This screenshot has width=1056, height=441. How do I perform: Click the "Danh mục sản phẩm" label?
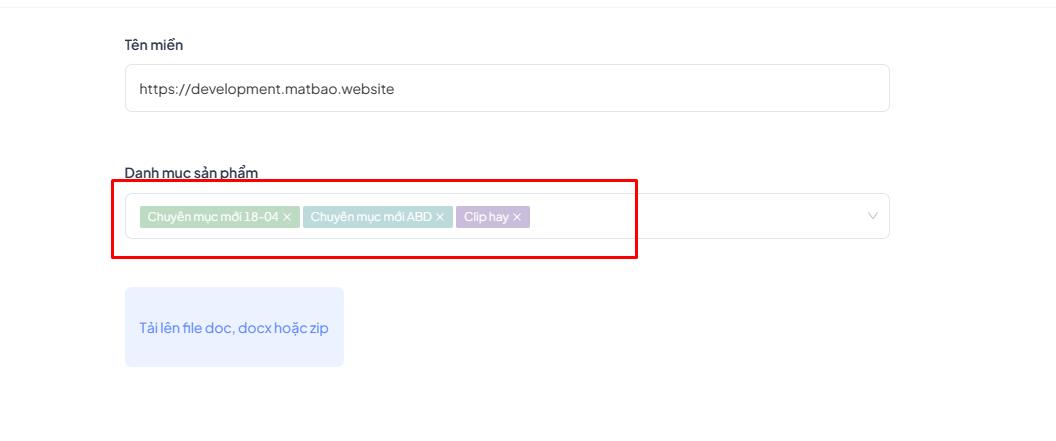(191, 173)
